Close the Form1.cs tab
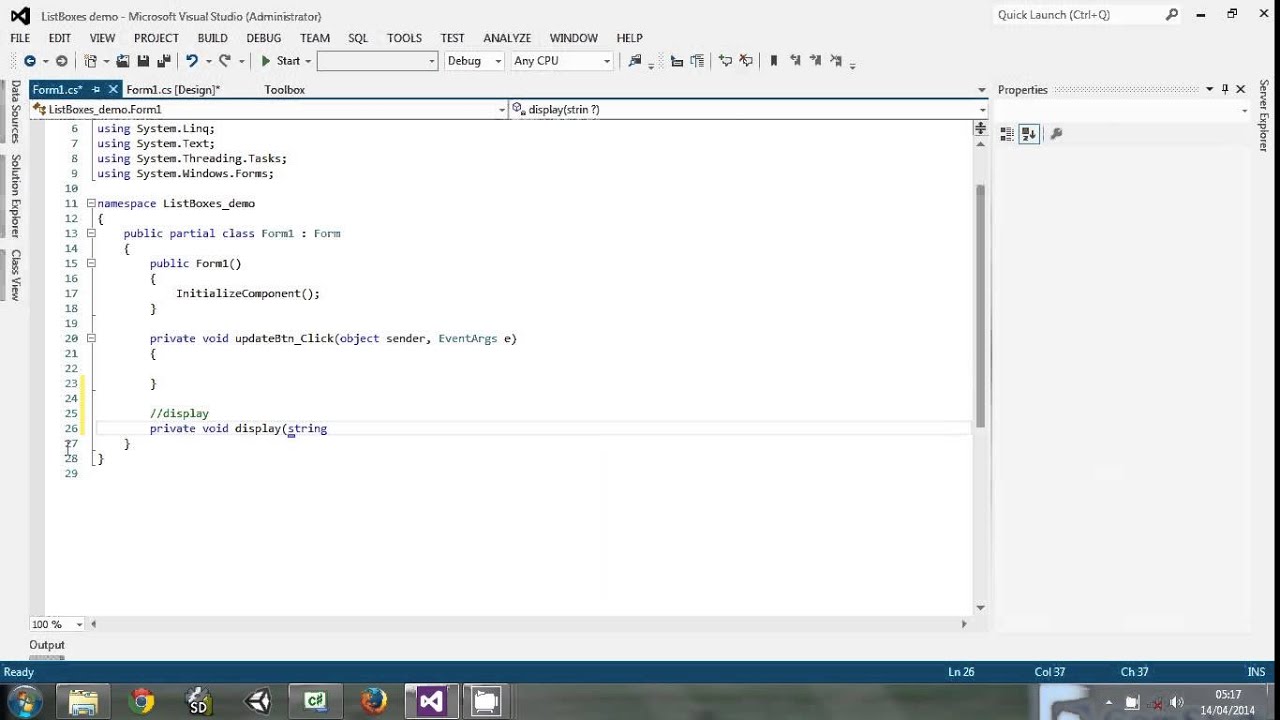 point(114,90)
